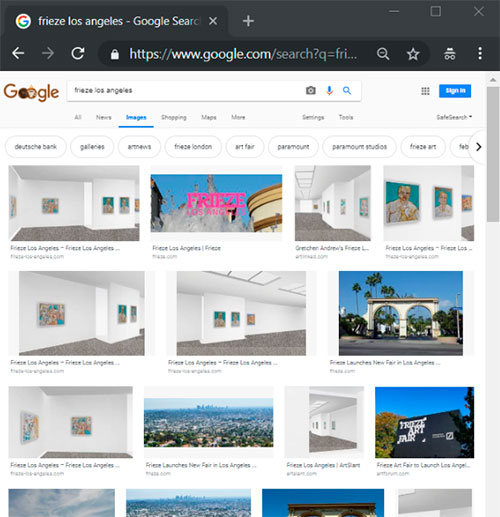Screen dimensions: 500x517
Task: Switch to the News tab
Action: click(104, 117)
